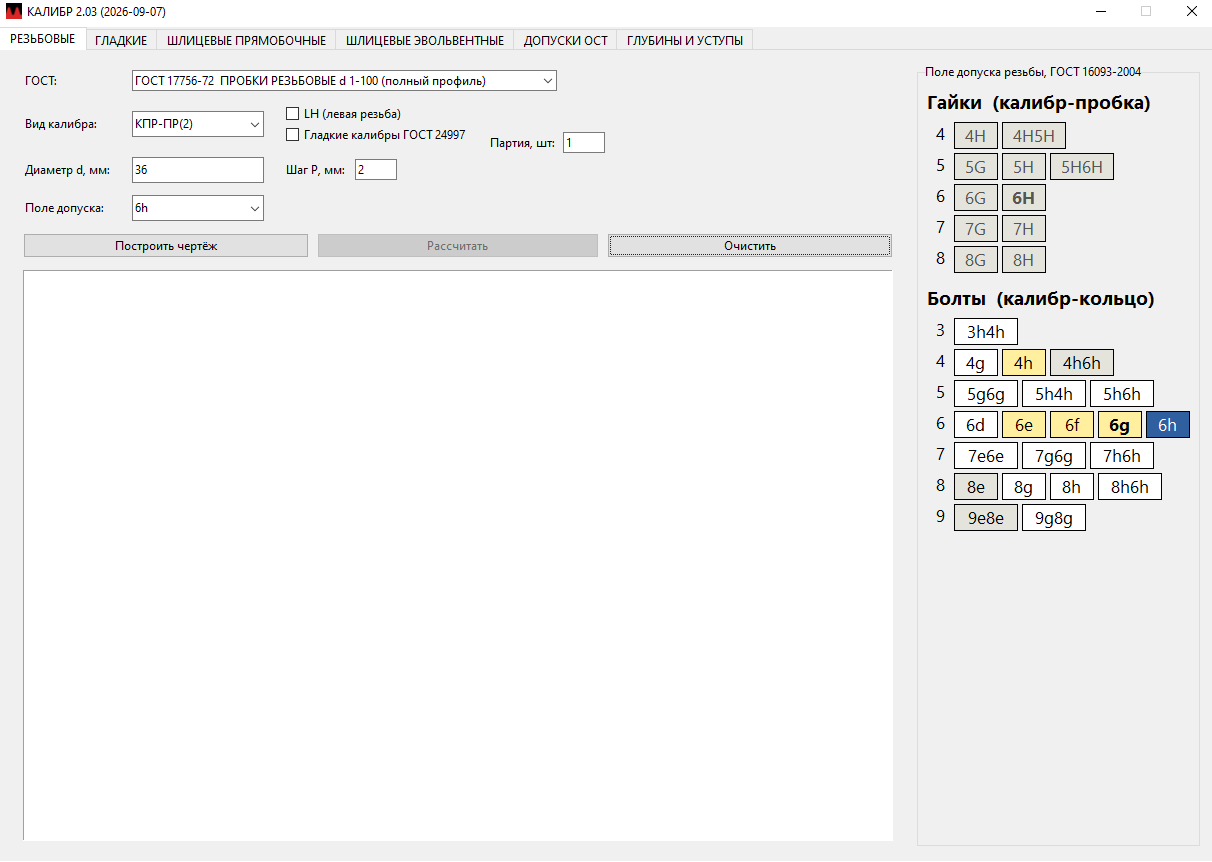Open the ГЛАДКИЕ tab

[x=121, y=40]
